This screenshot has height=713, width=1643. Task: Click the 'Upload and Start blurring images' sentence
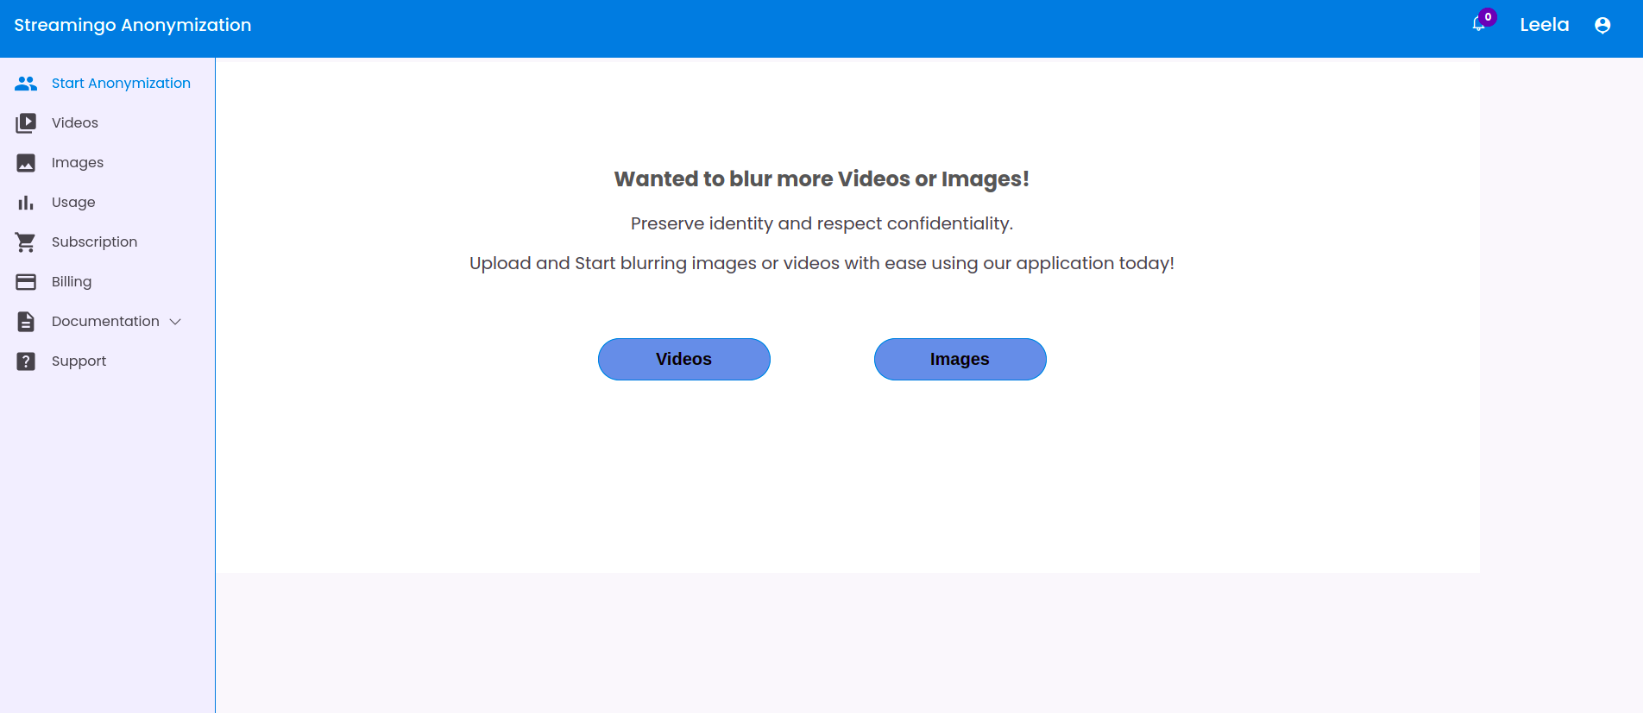tap(822, 263)
